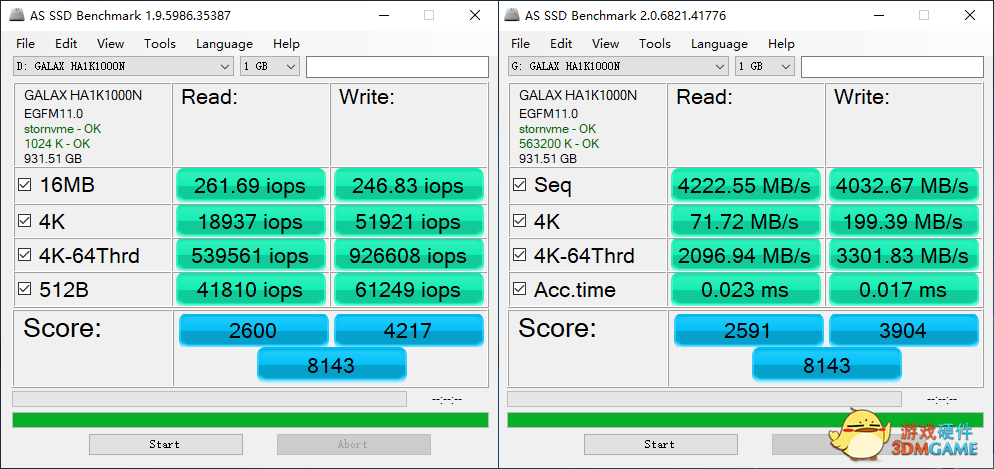Toggle the 16MB test checkbox
The width and height of the screenshot is (994, 469).
[x=25, y=186]
